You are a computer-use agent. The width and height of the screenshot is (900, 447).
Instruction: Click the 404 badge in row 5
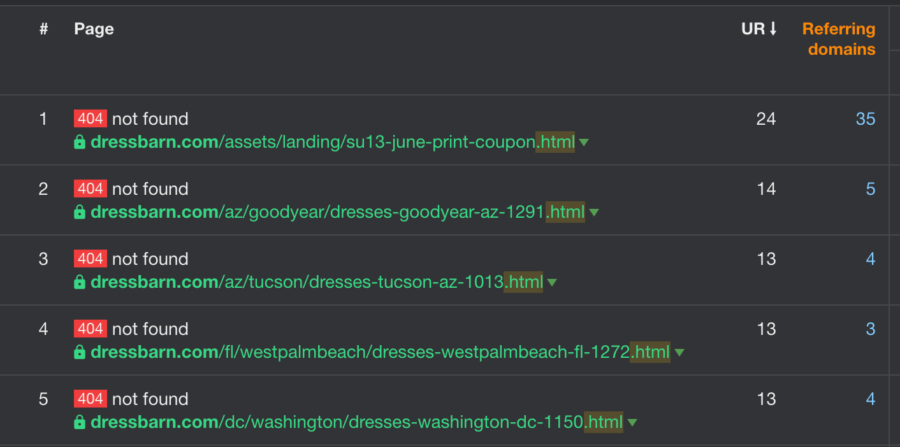pos(90,399)
